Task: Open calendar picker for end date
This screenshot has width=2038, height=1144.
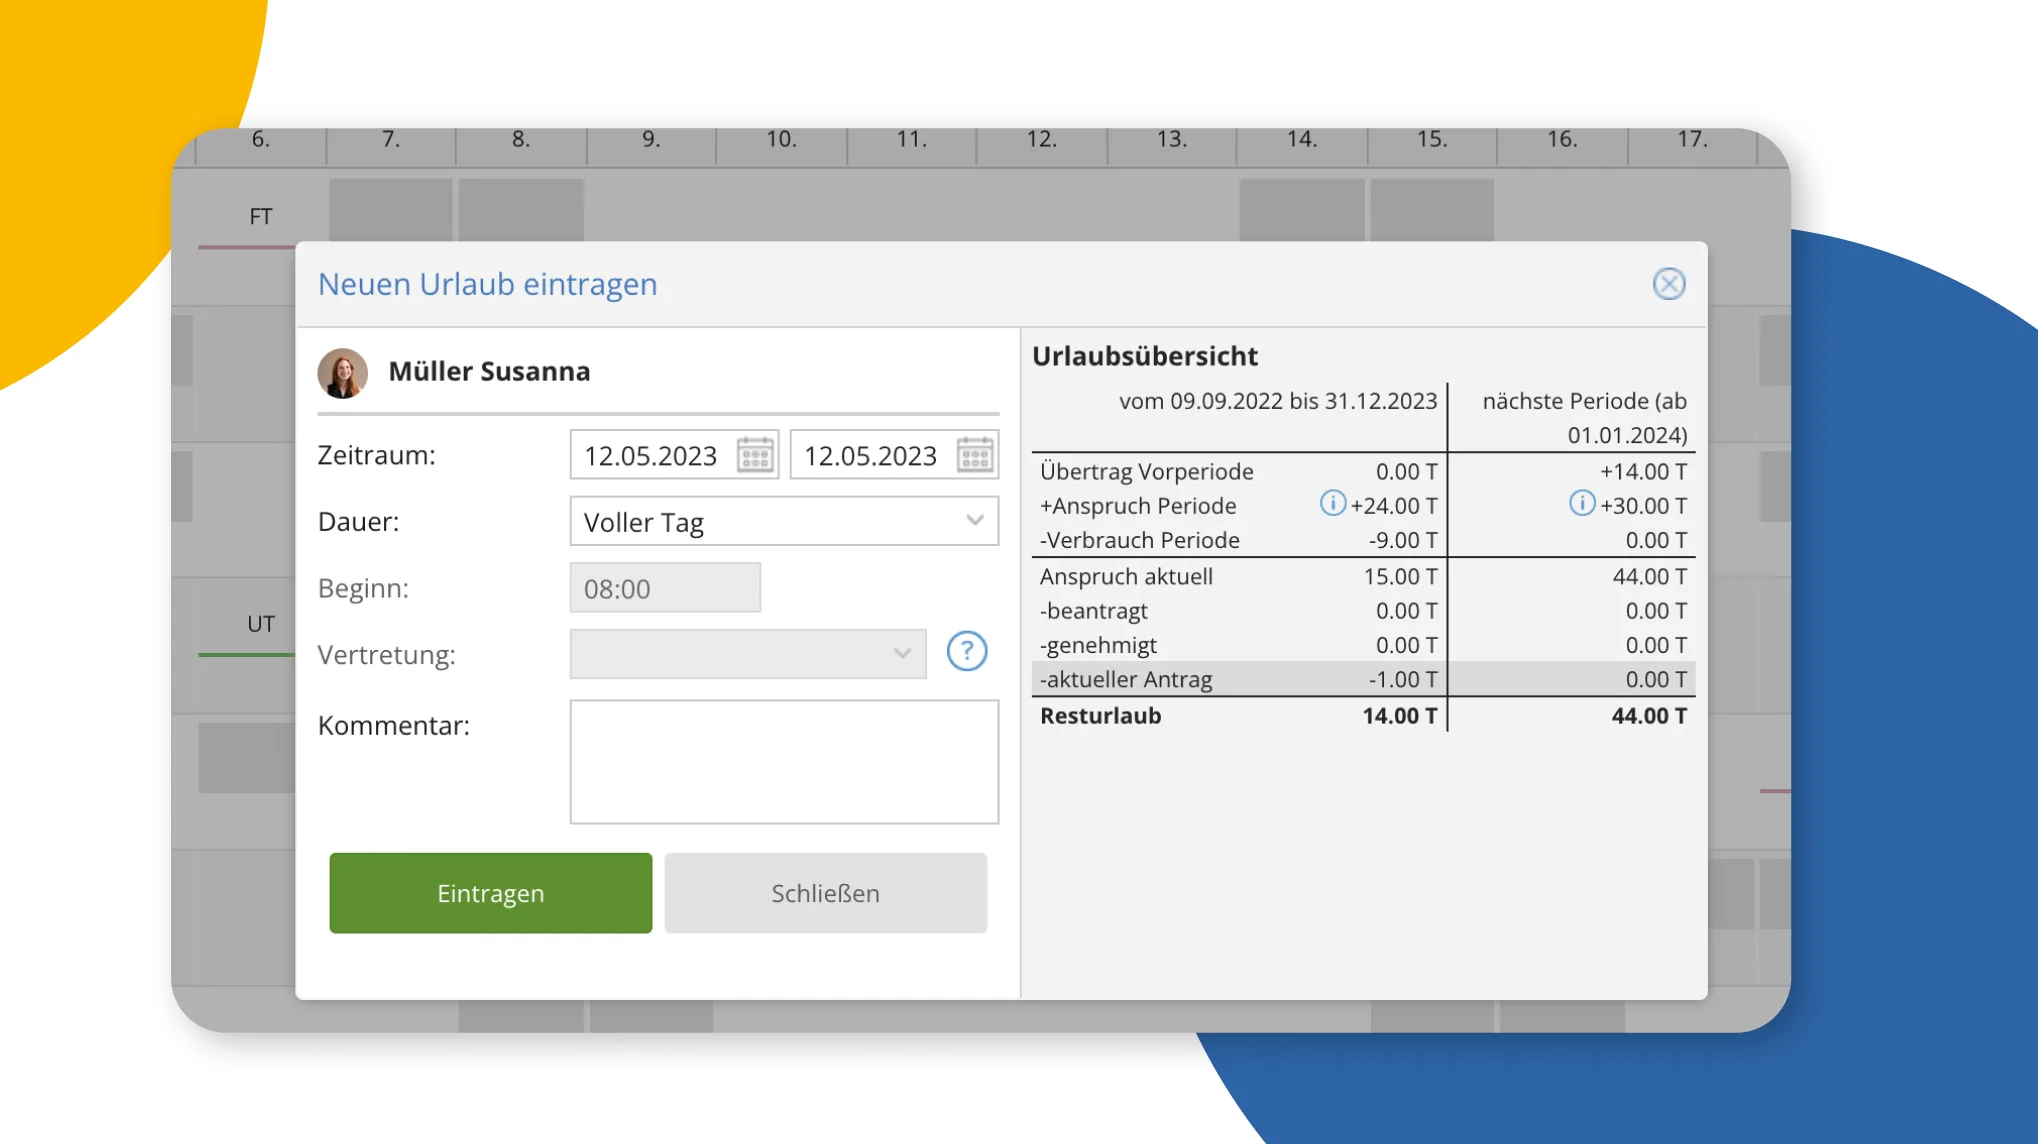Action: 975,455
